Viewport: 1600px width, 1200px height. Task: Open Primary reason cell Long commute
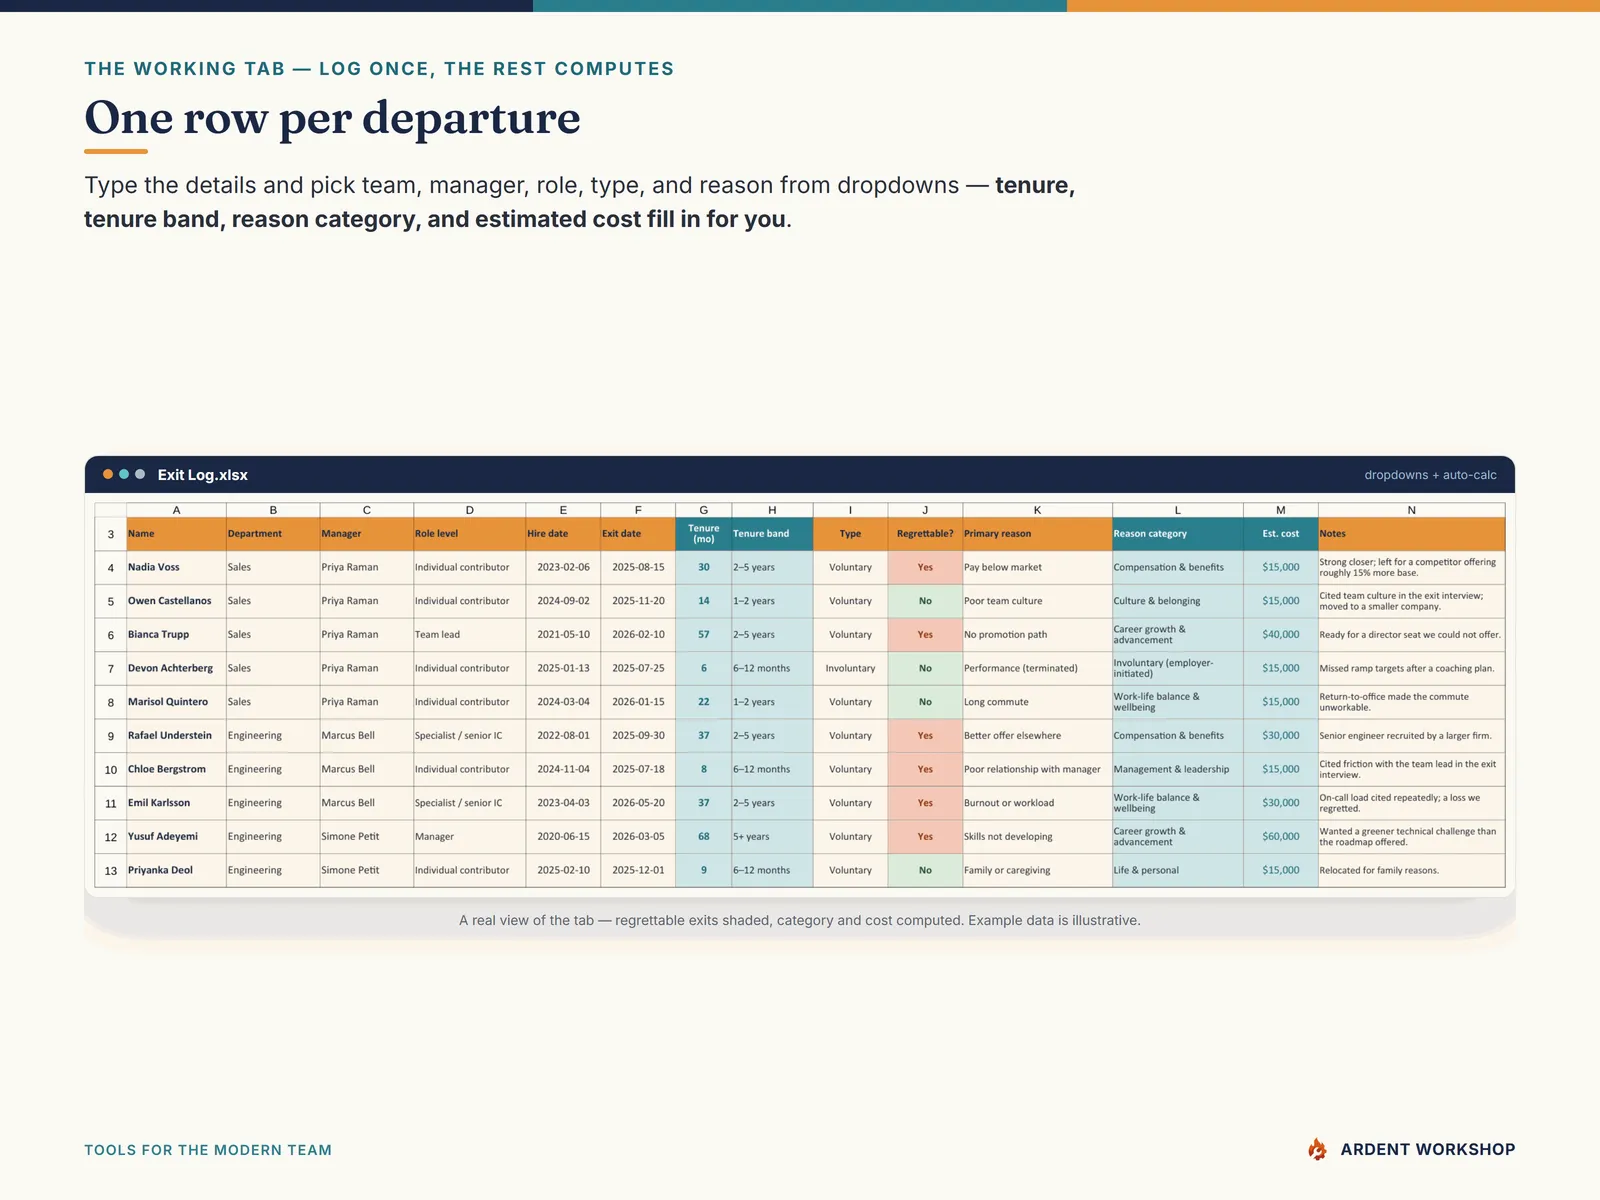1037,702
